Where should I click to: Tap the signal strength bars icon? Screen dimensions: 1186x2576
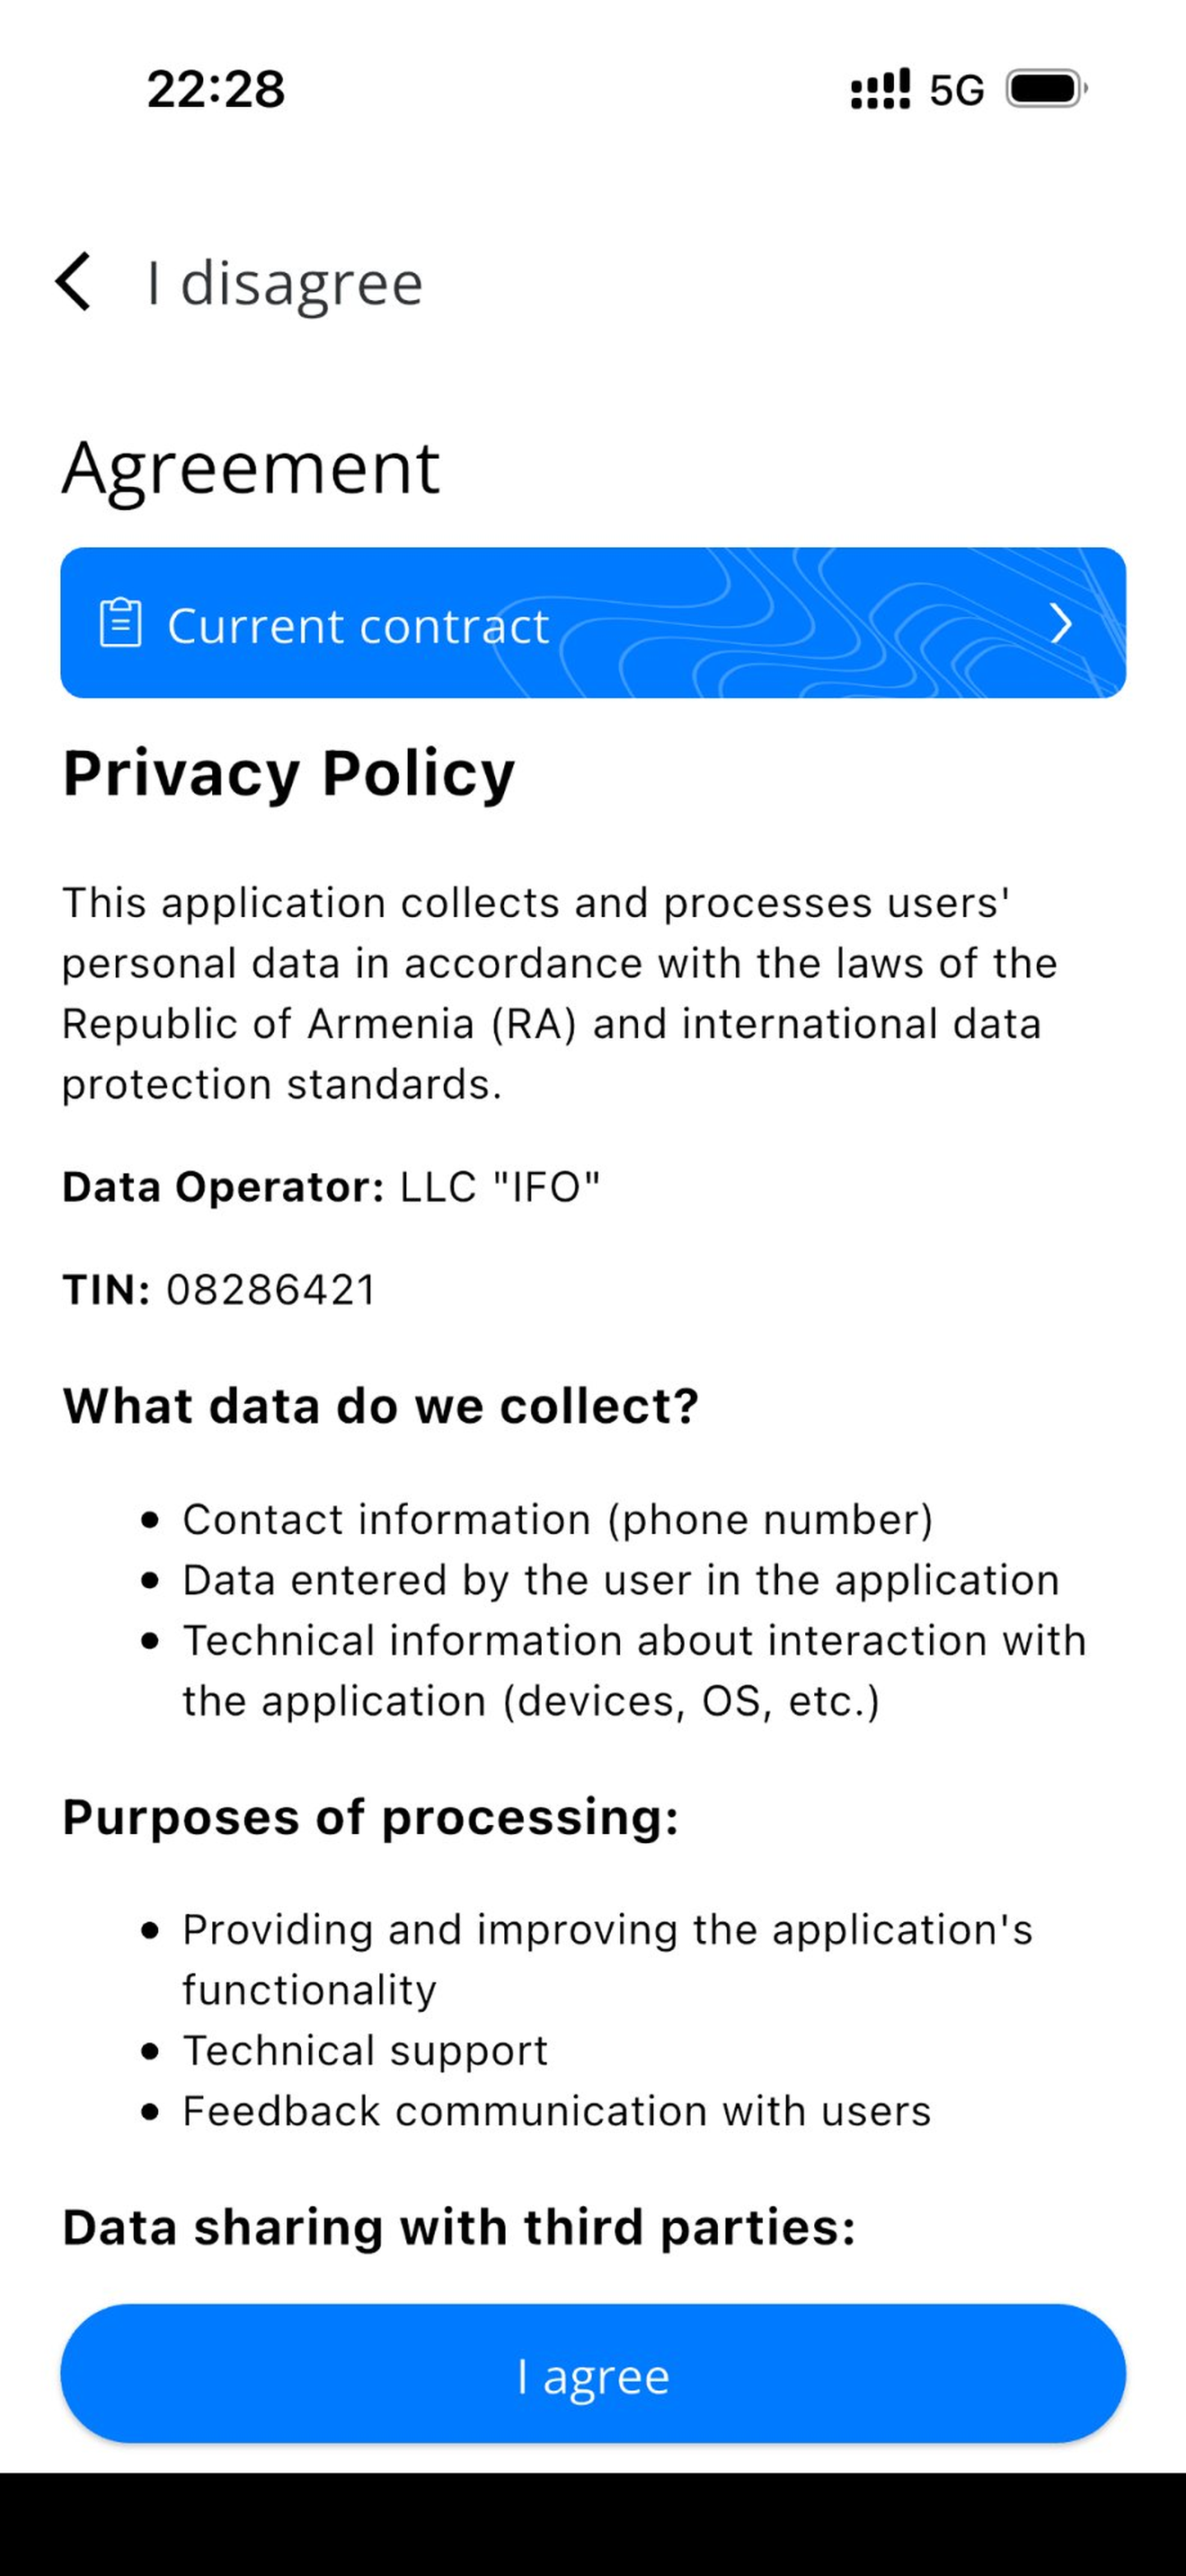point(880,89)
